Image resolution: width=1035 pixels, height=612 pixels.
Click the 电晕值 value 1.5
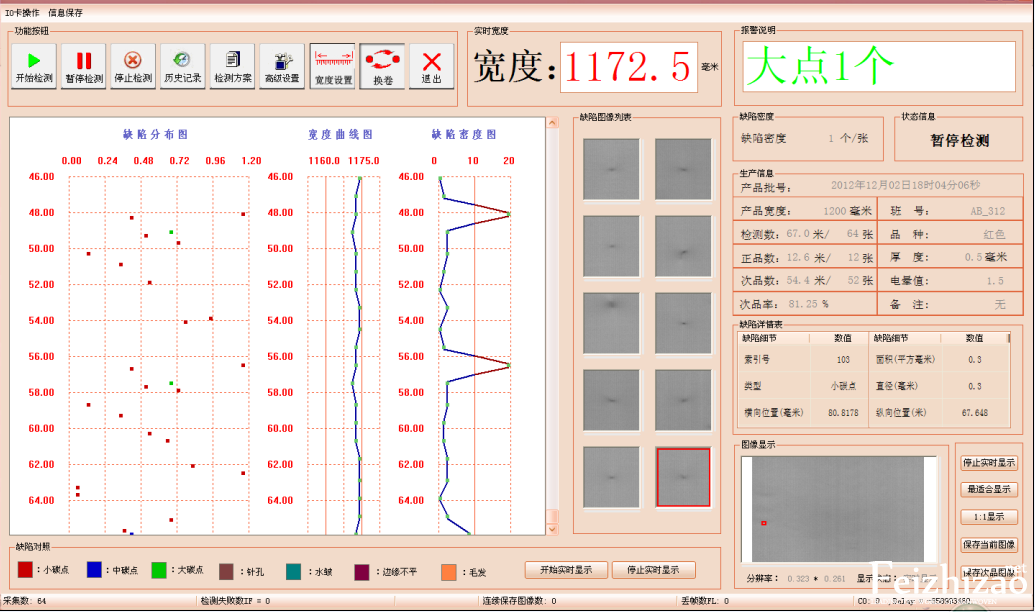pyautogui.click(x=995, y=281)
